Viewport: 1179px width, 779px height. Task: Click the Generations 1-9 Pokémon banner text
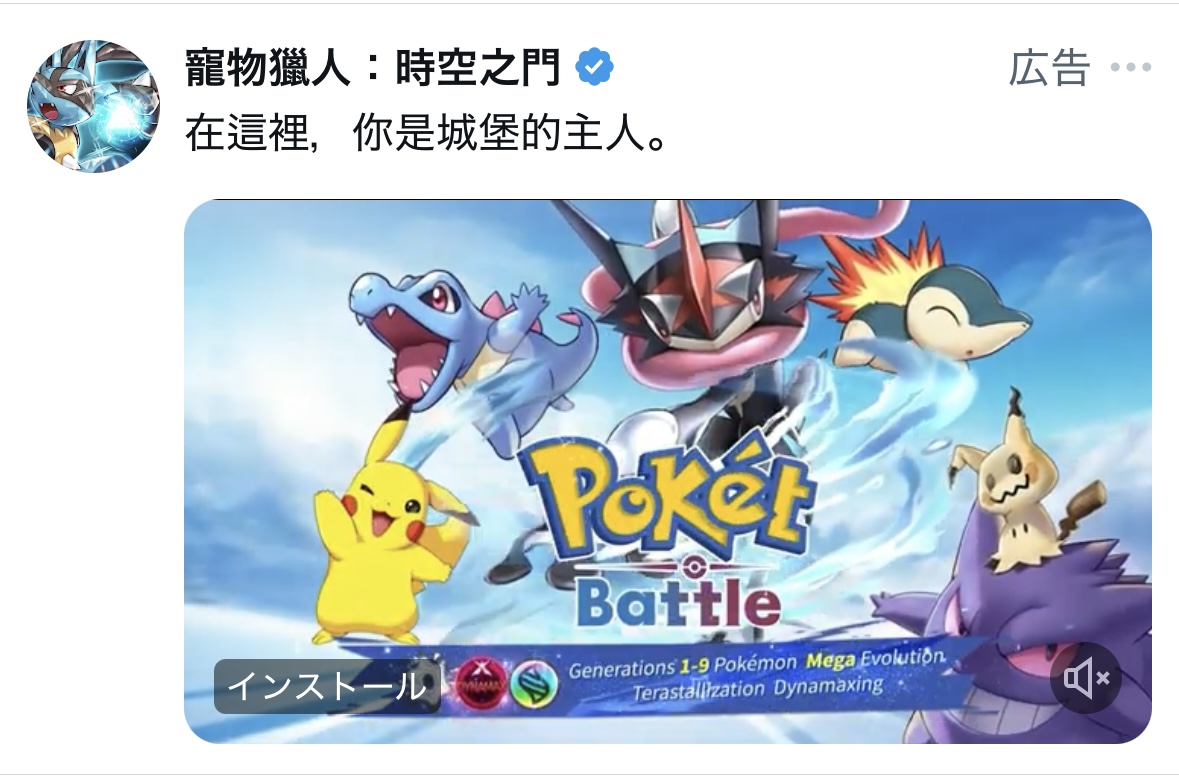(x=756, y=675)
